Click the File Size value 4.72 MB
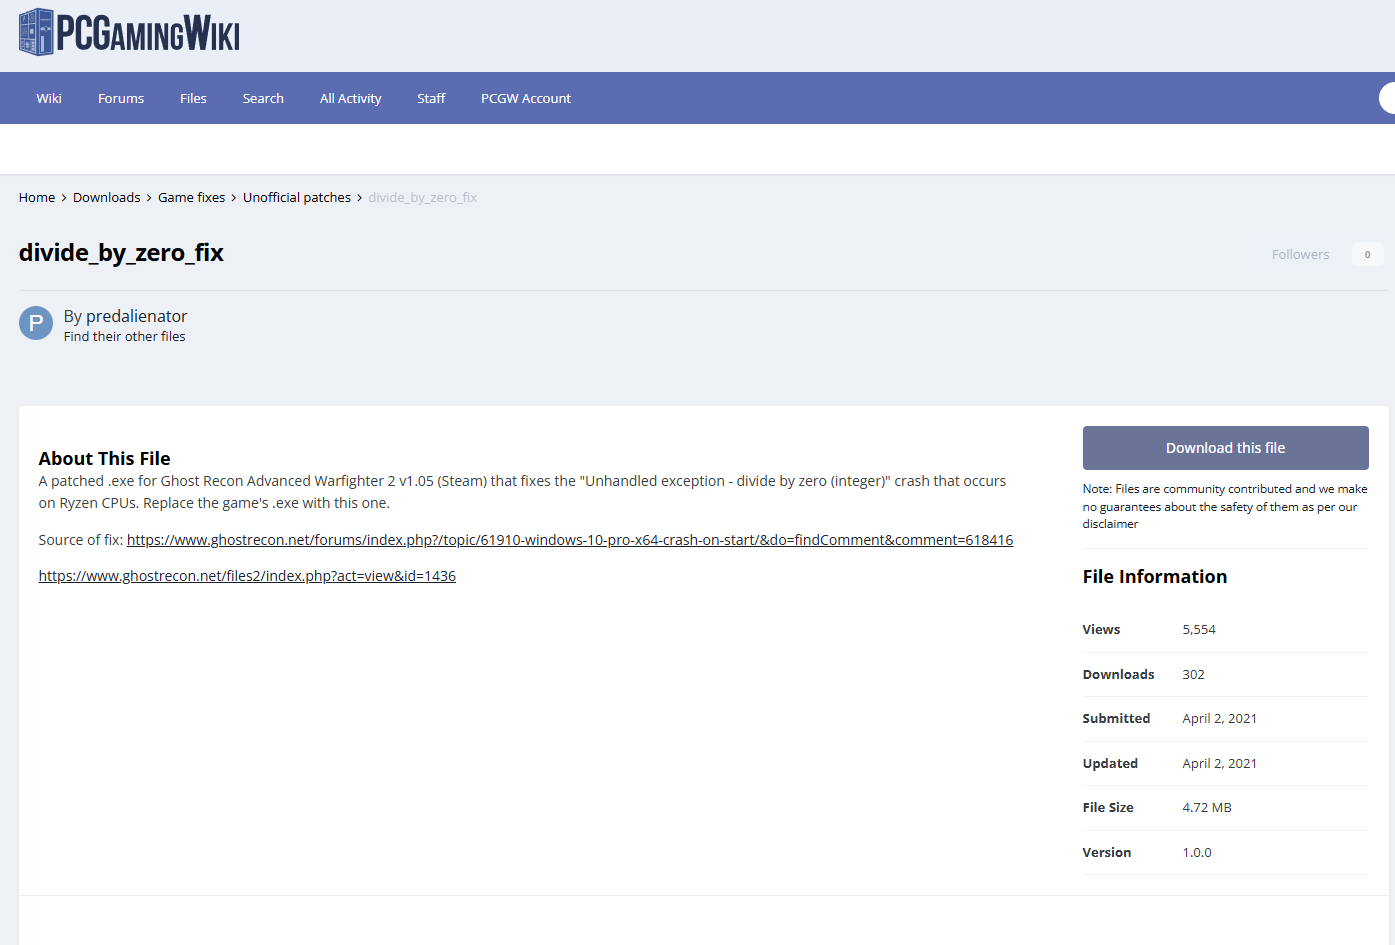The width and height of the screenshot is (1395, 945). click(1207, 808)
